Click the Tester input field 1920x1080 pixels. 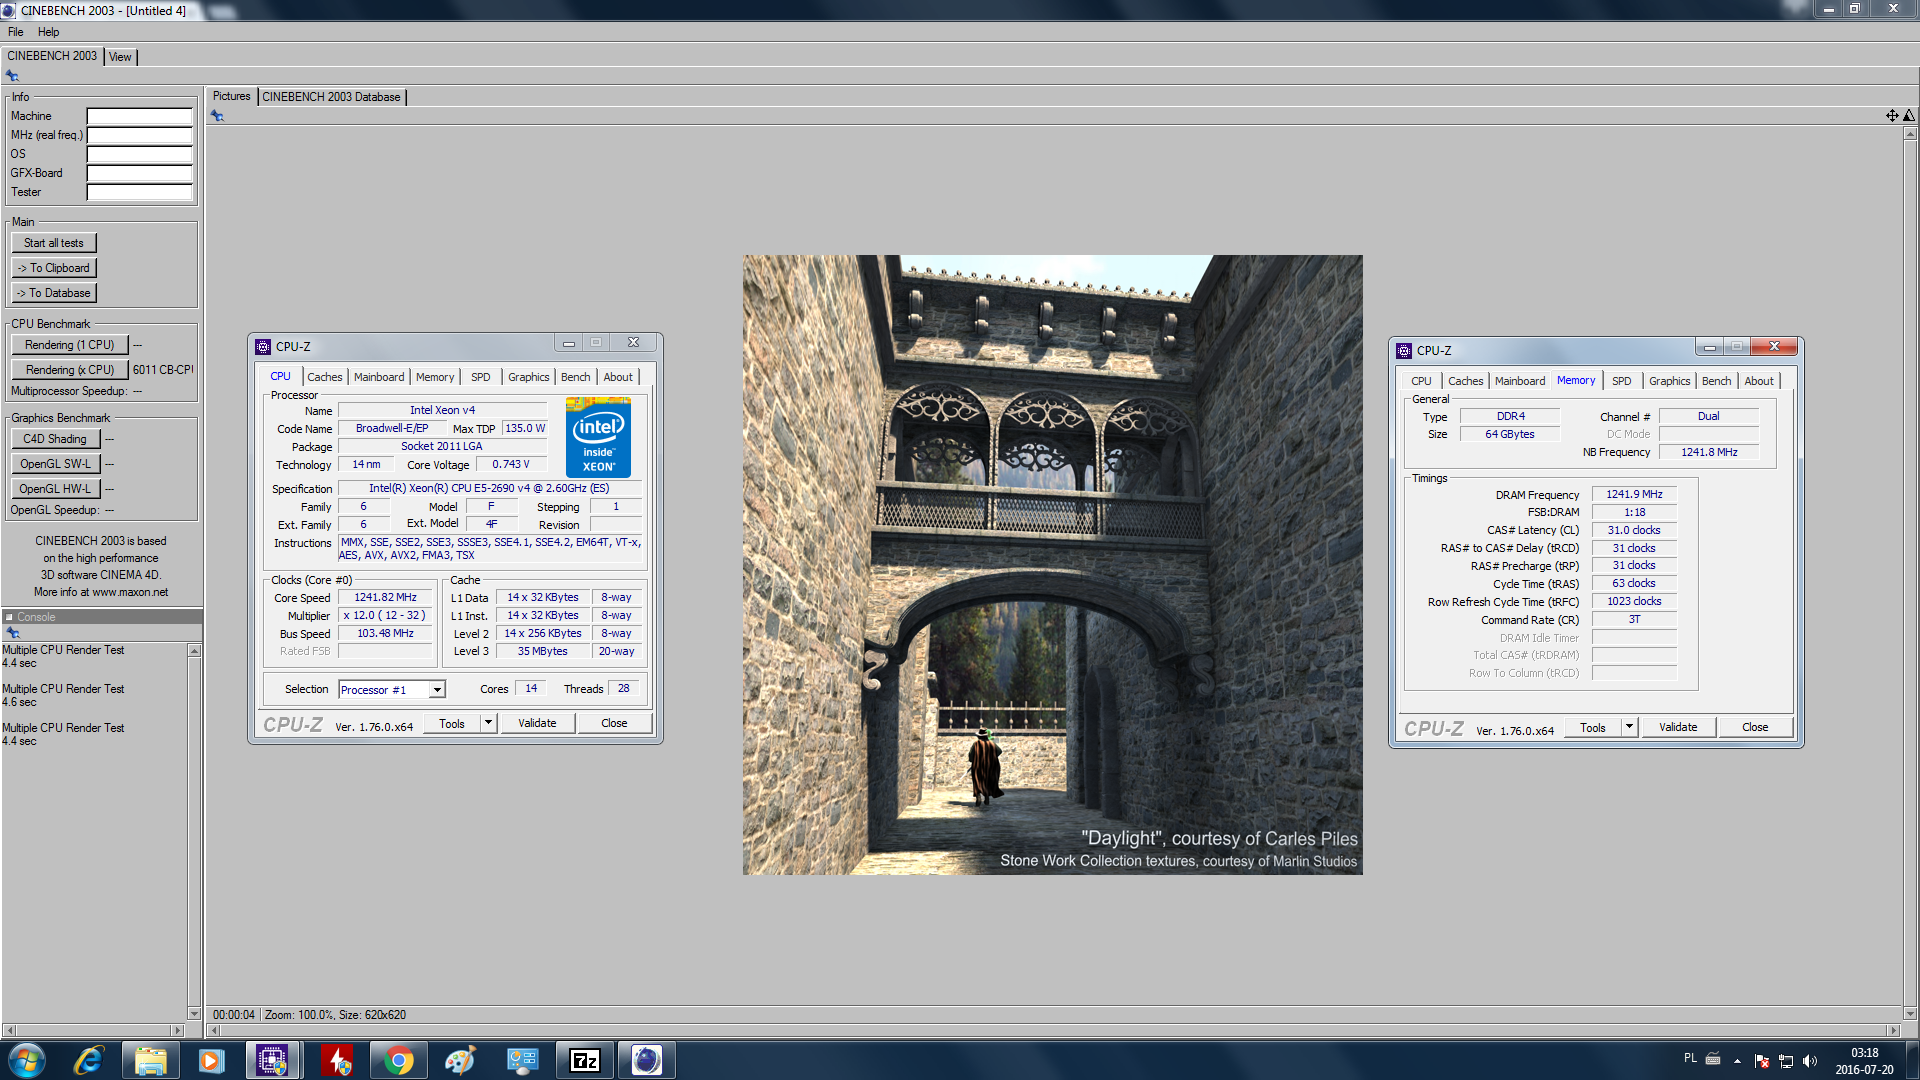pyautogui.click(x=139, y=192)
